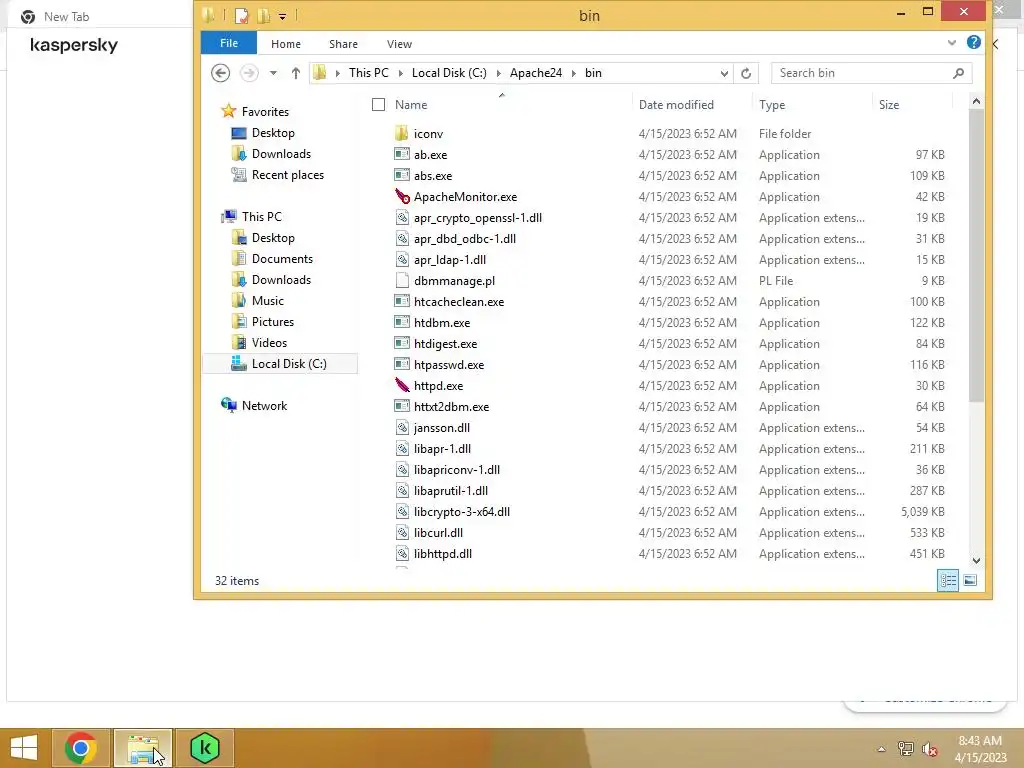Open Local Disk (C:) in sidebar
This screenshot has width=1024, height=768.
[281, 364]
